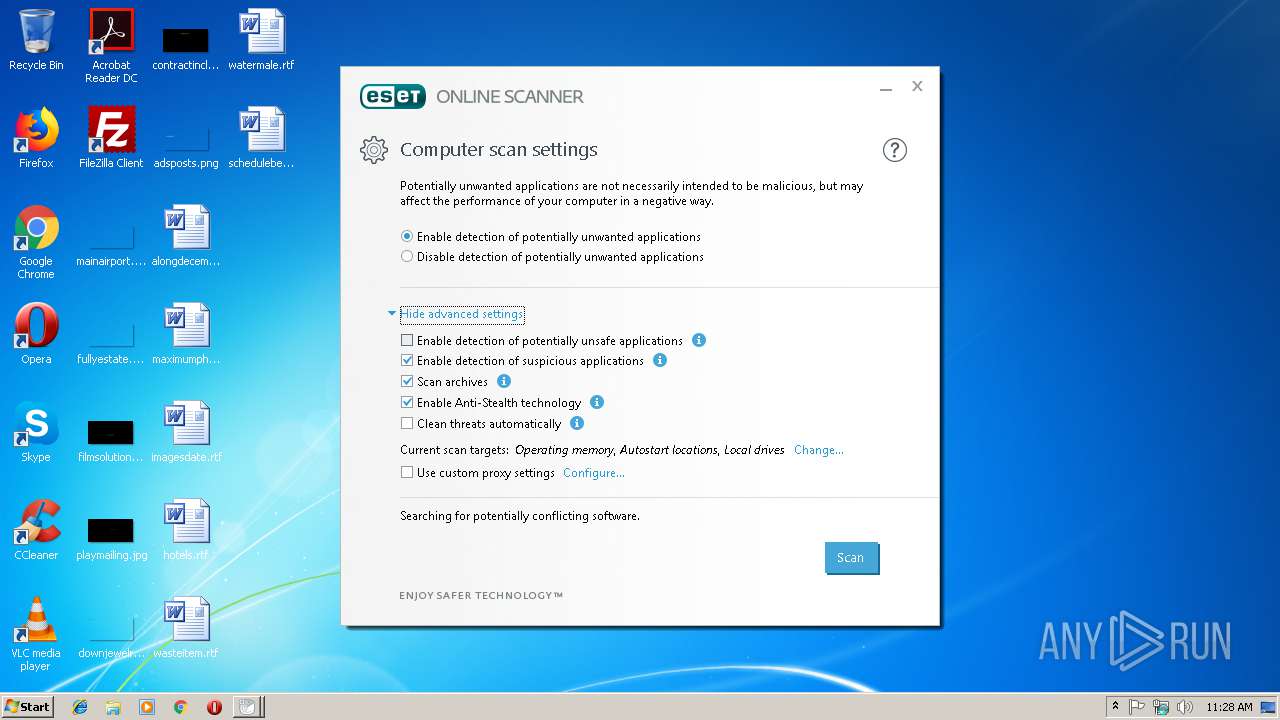This screenshot has width=1280, height=720.
Task: Click the taskbar clock 11:28 AM
Action: [x=1229, y=707]
